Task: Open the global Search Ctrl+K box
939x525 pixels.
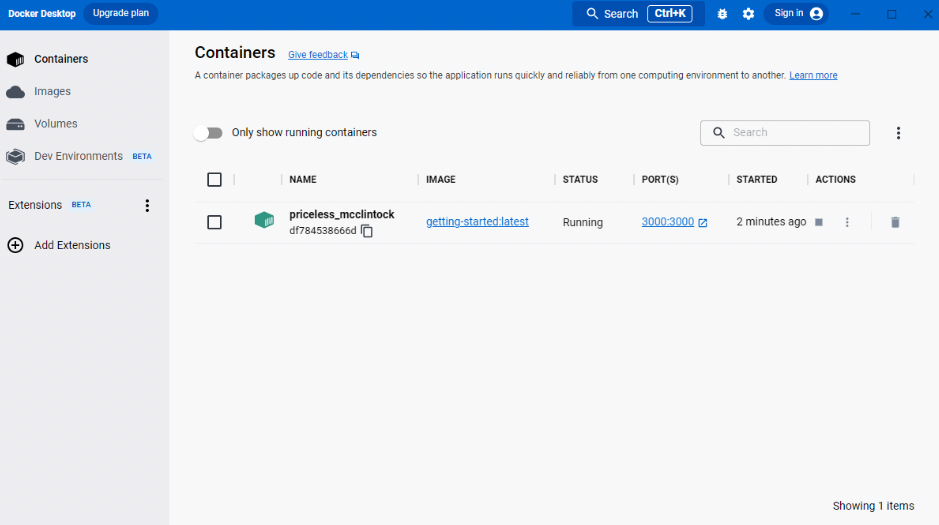Action: pyautogui.click(x=638, y=14)
